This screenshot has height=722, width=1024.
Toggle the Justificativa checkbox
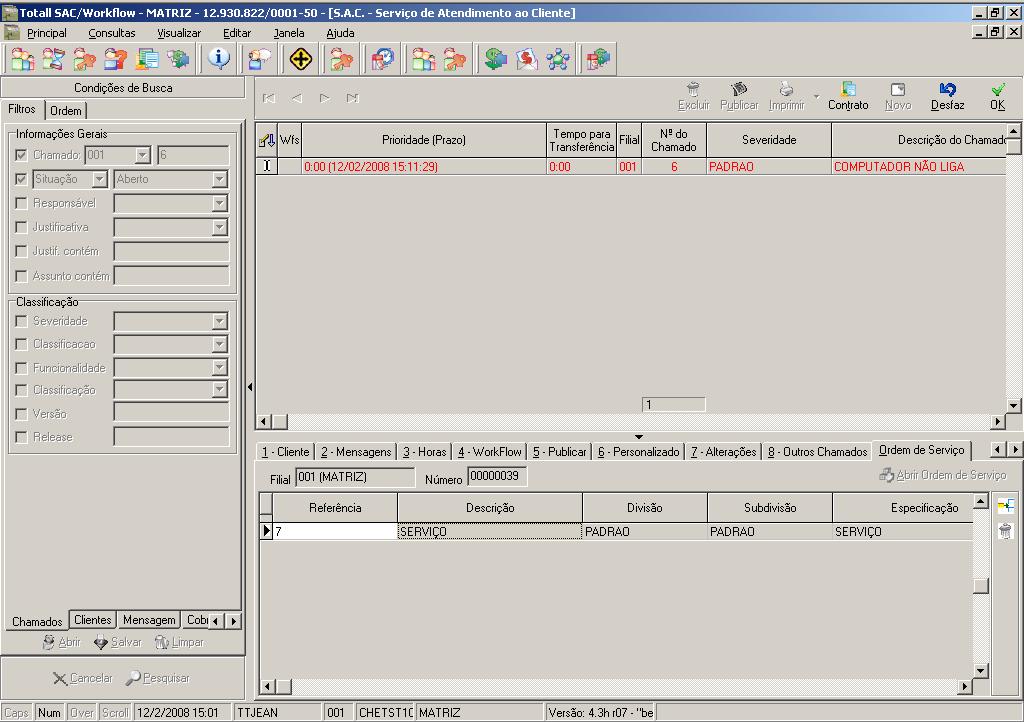(21, 227)
